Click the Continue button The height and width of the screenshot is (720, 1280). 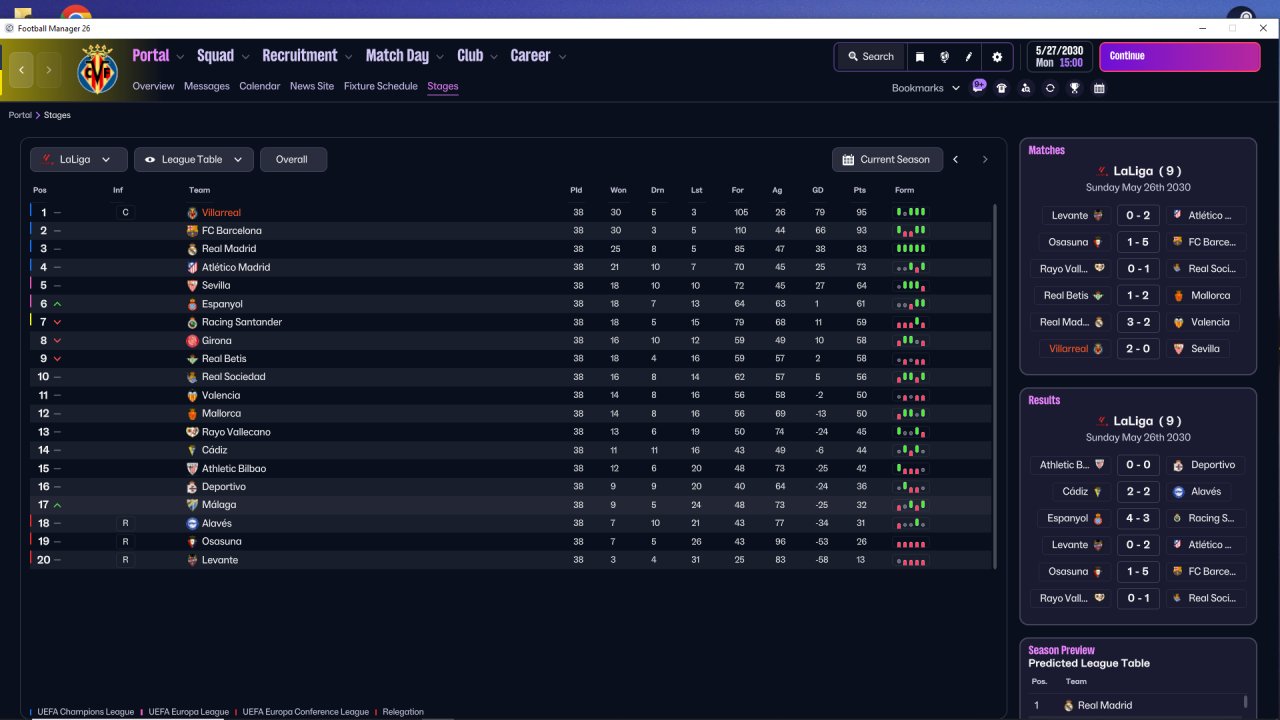tap(1180, 56)
